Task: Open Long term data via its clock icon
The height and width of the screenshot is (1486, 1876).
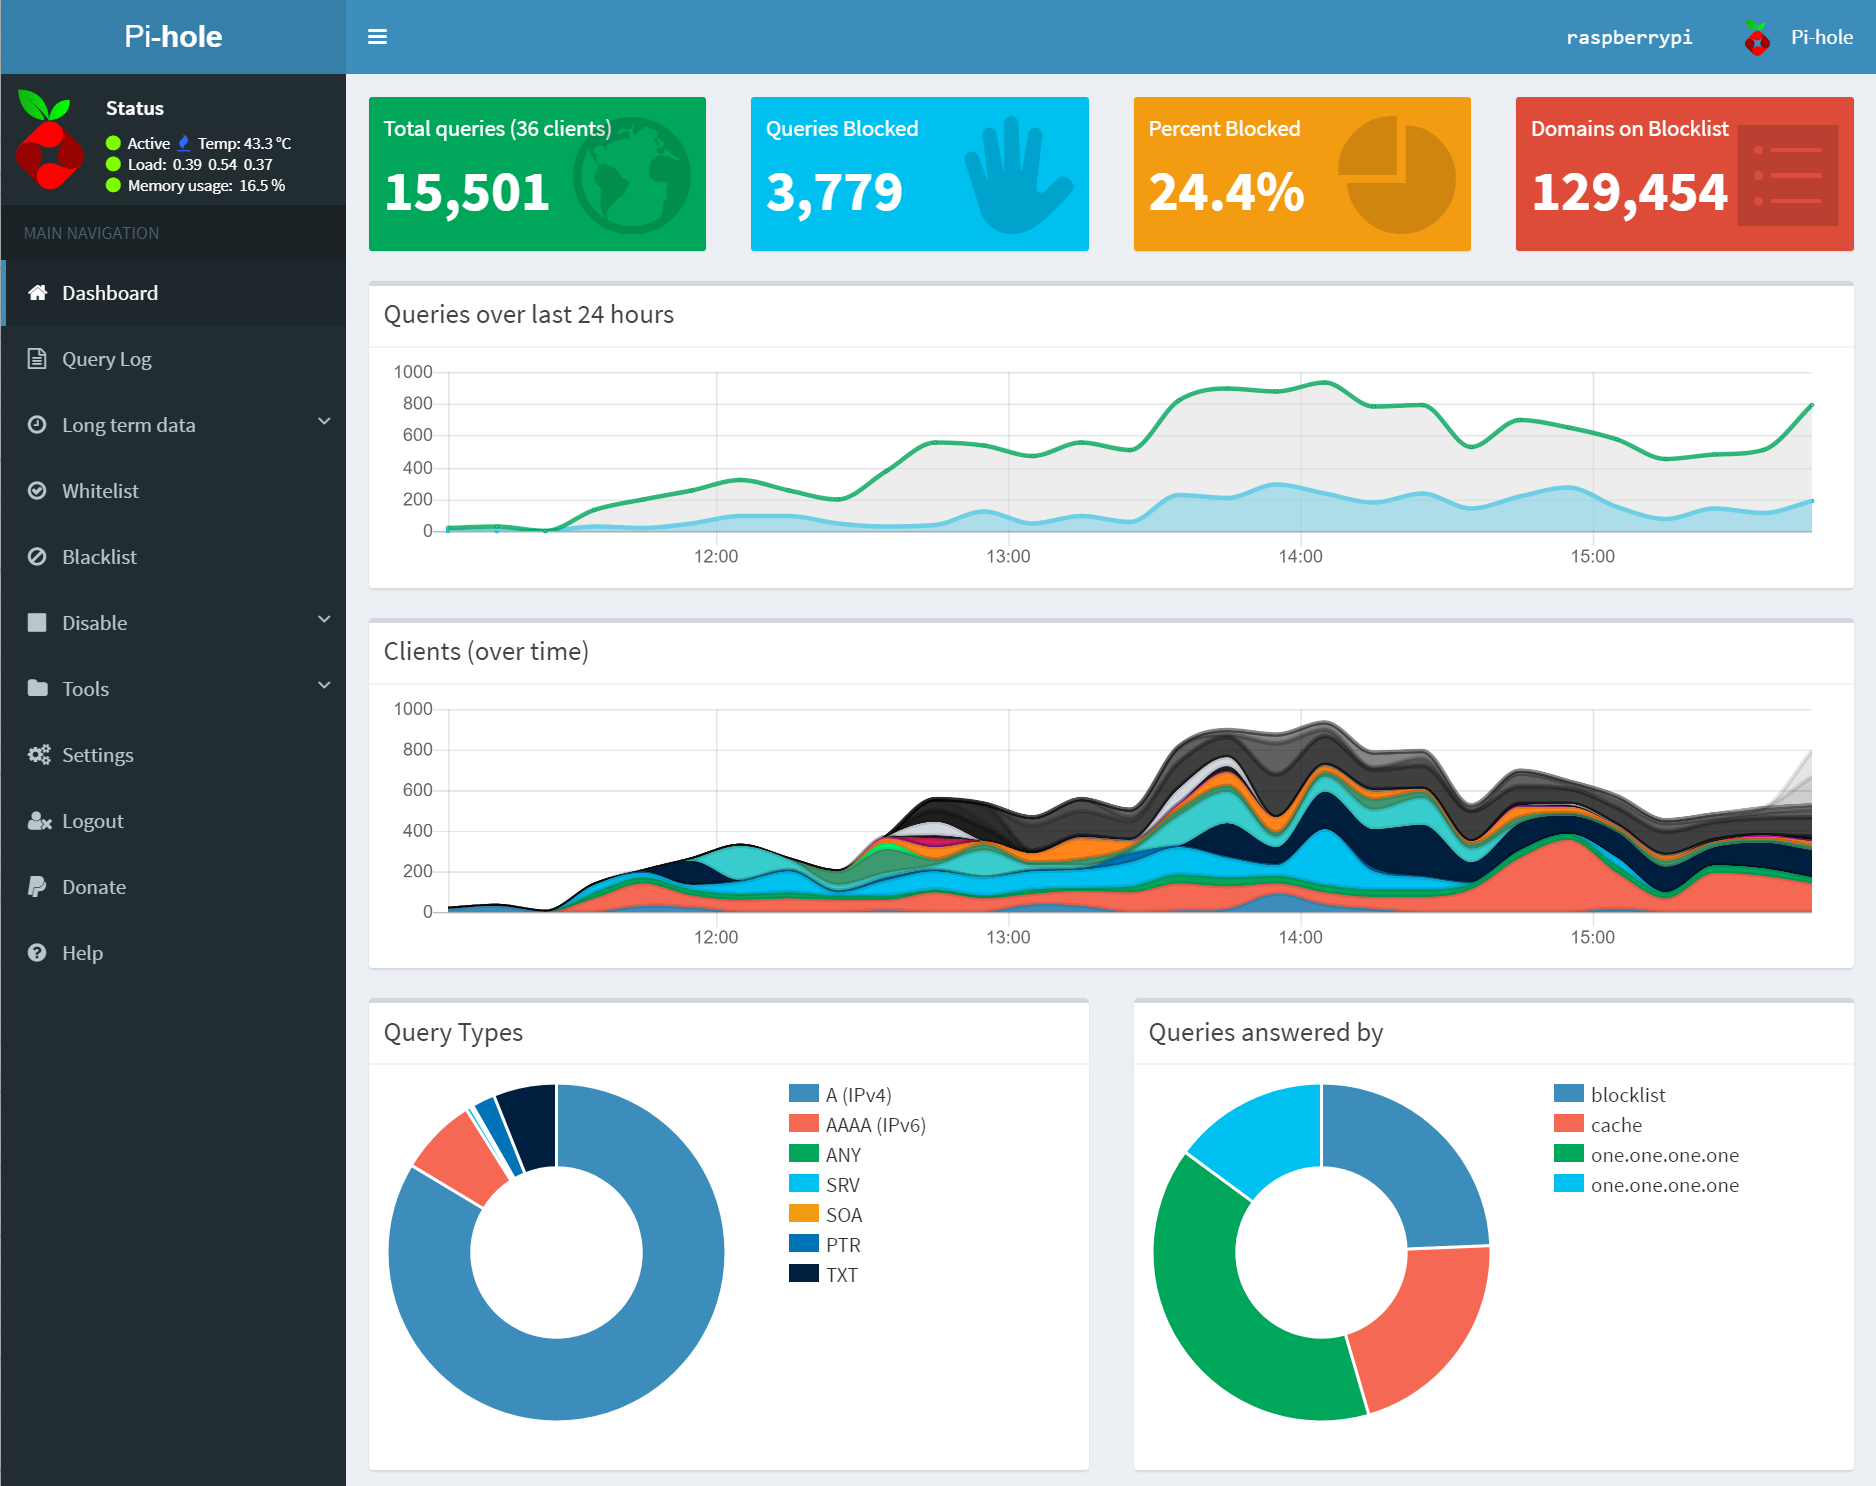Action: 37,424
